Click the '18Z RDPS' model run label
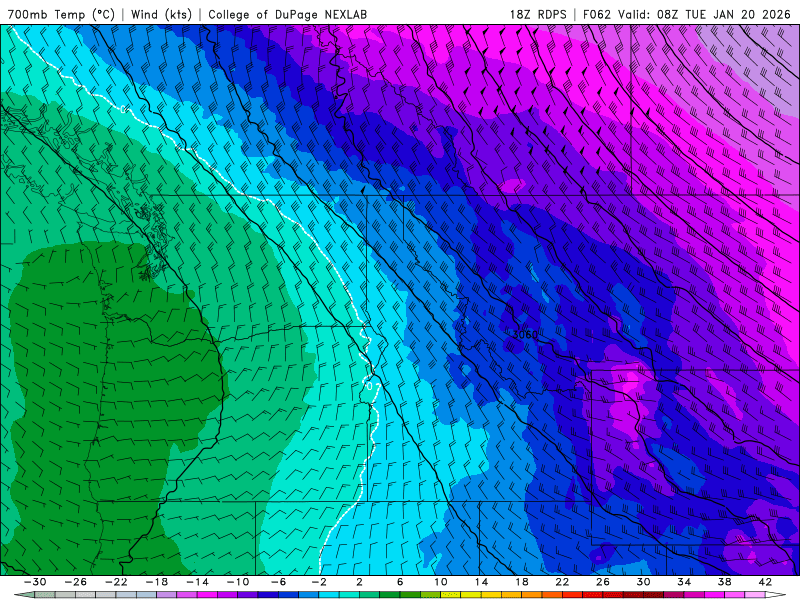The image size is (800, 600). (538, 14)
